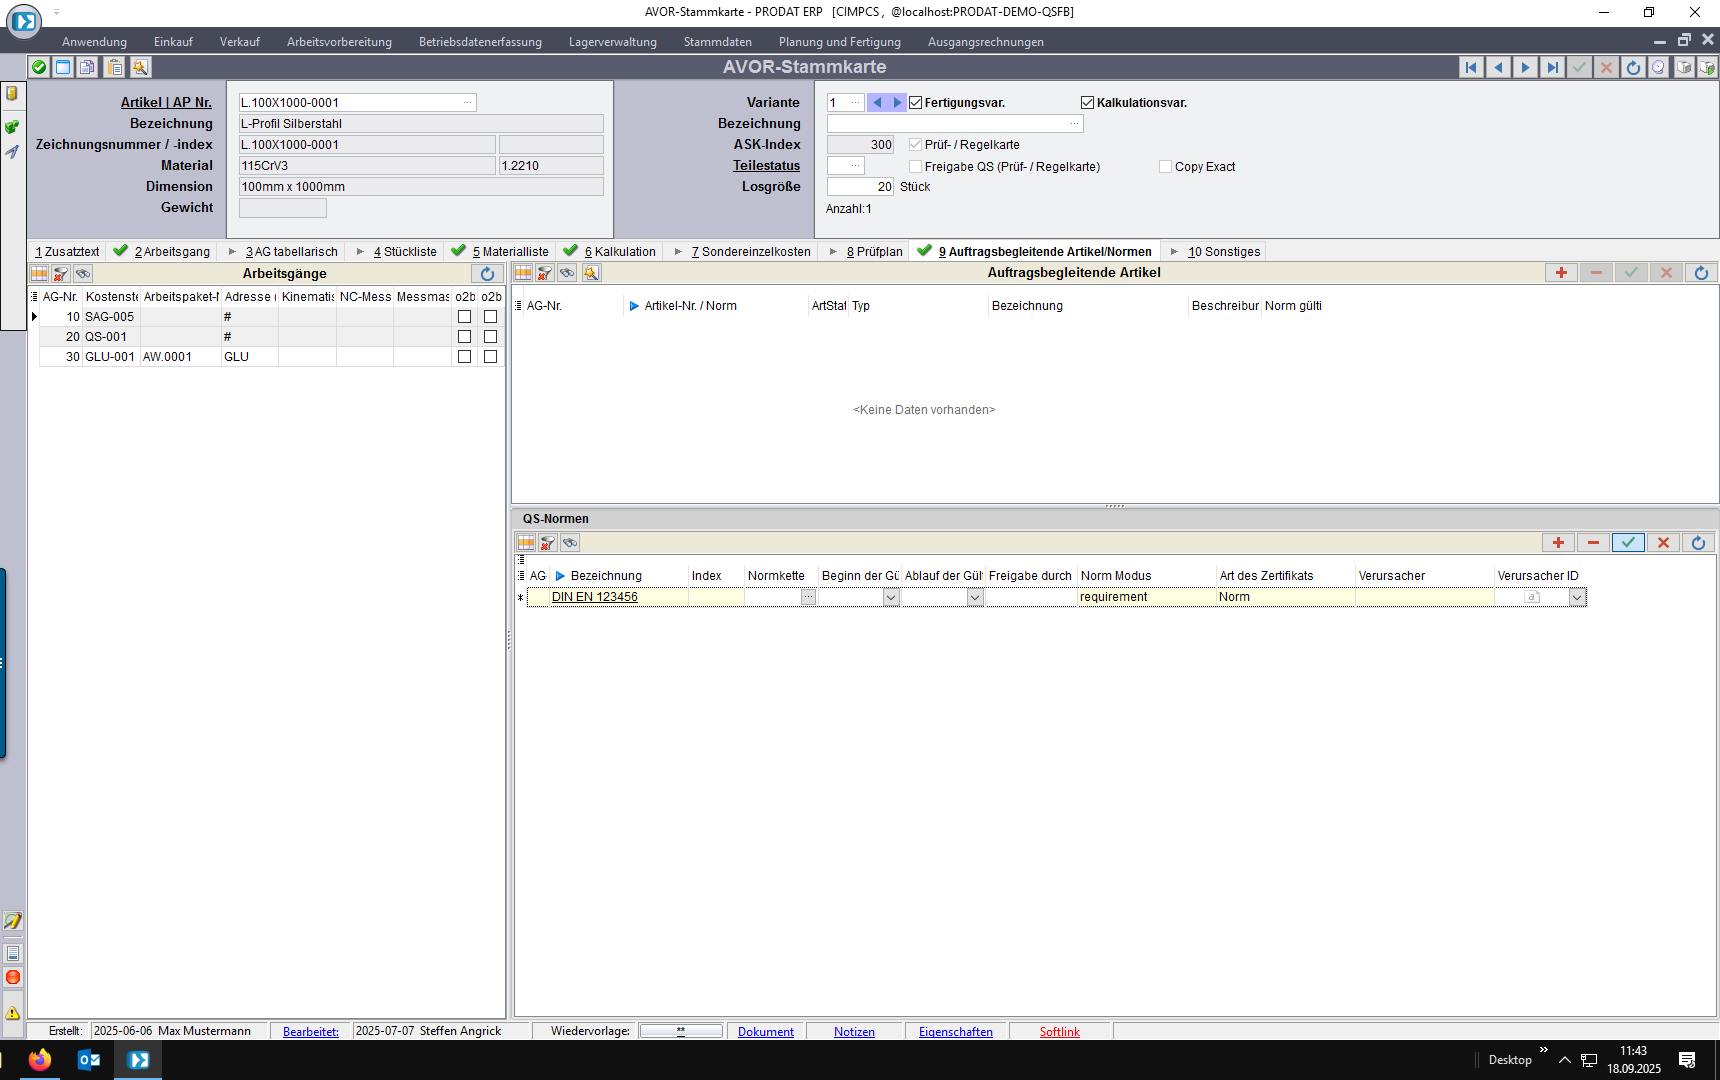
Task: Confirm the QS-Normen entry with the checkmark
Action: pyautogui.click(x=1628, y=542)
